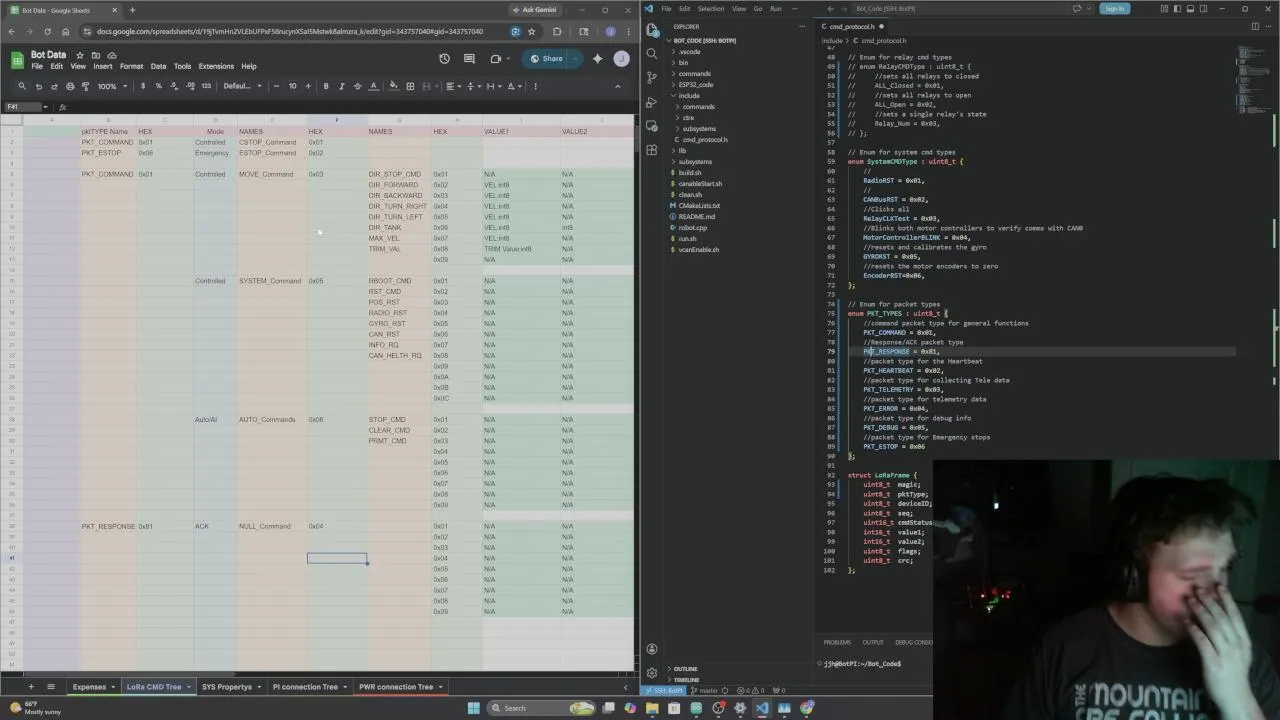Open the Share button dropdown arrow

[573, 59]
